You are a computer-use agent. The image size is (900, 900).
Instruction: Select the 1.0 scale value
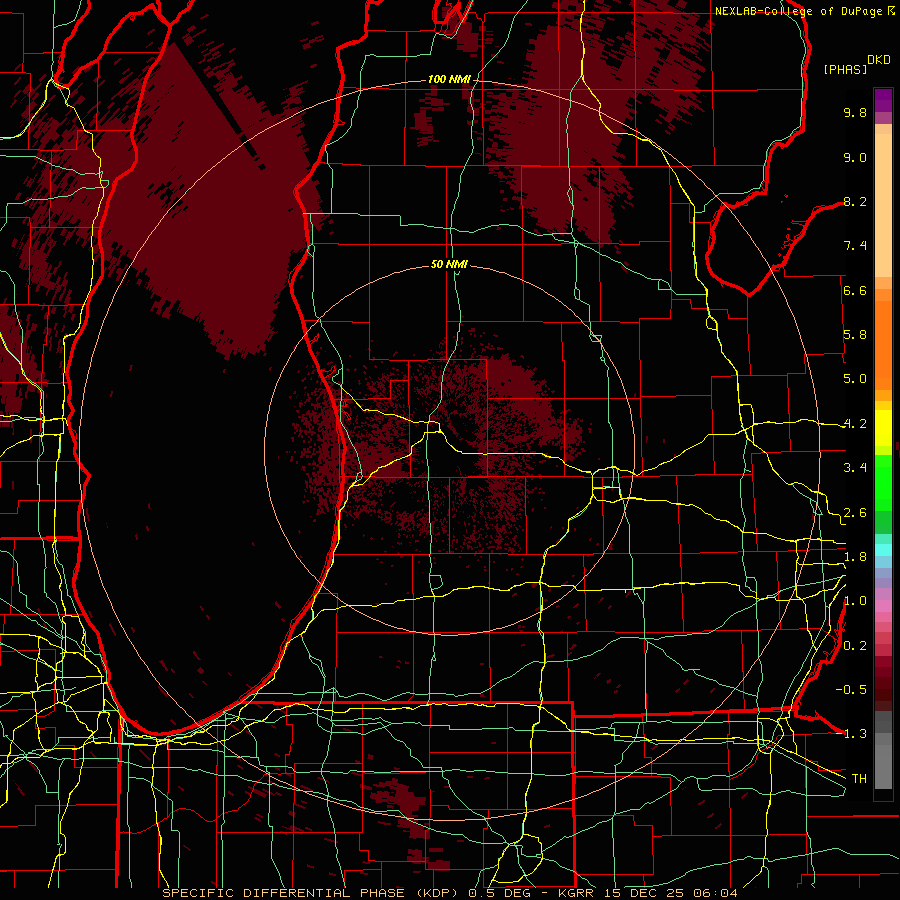pyautogui.click(x=855, y=601)
